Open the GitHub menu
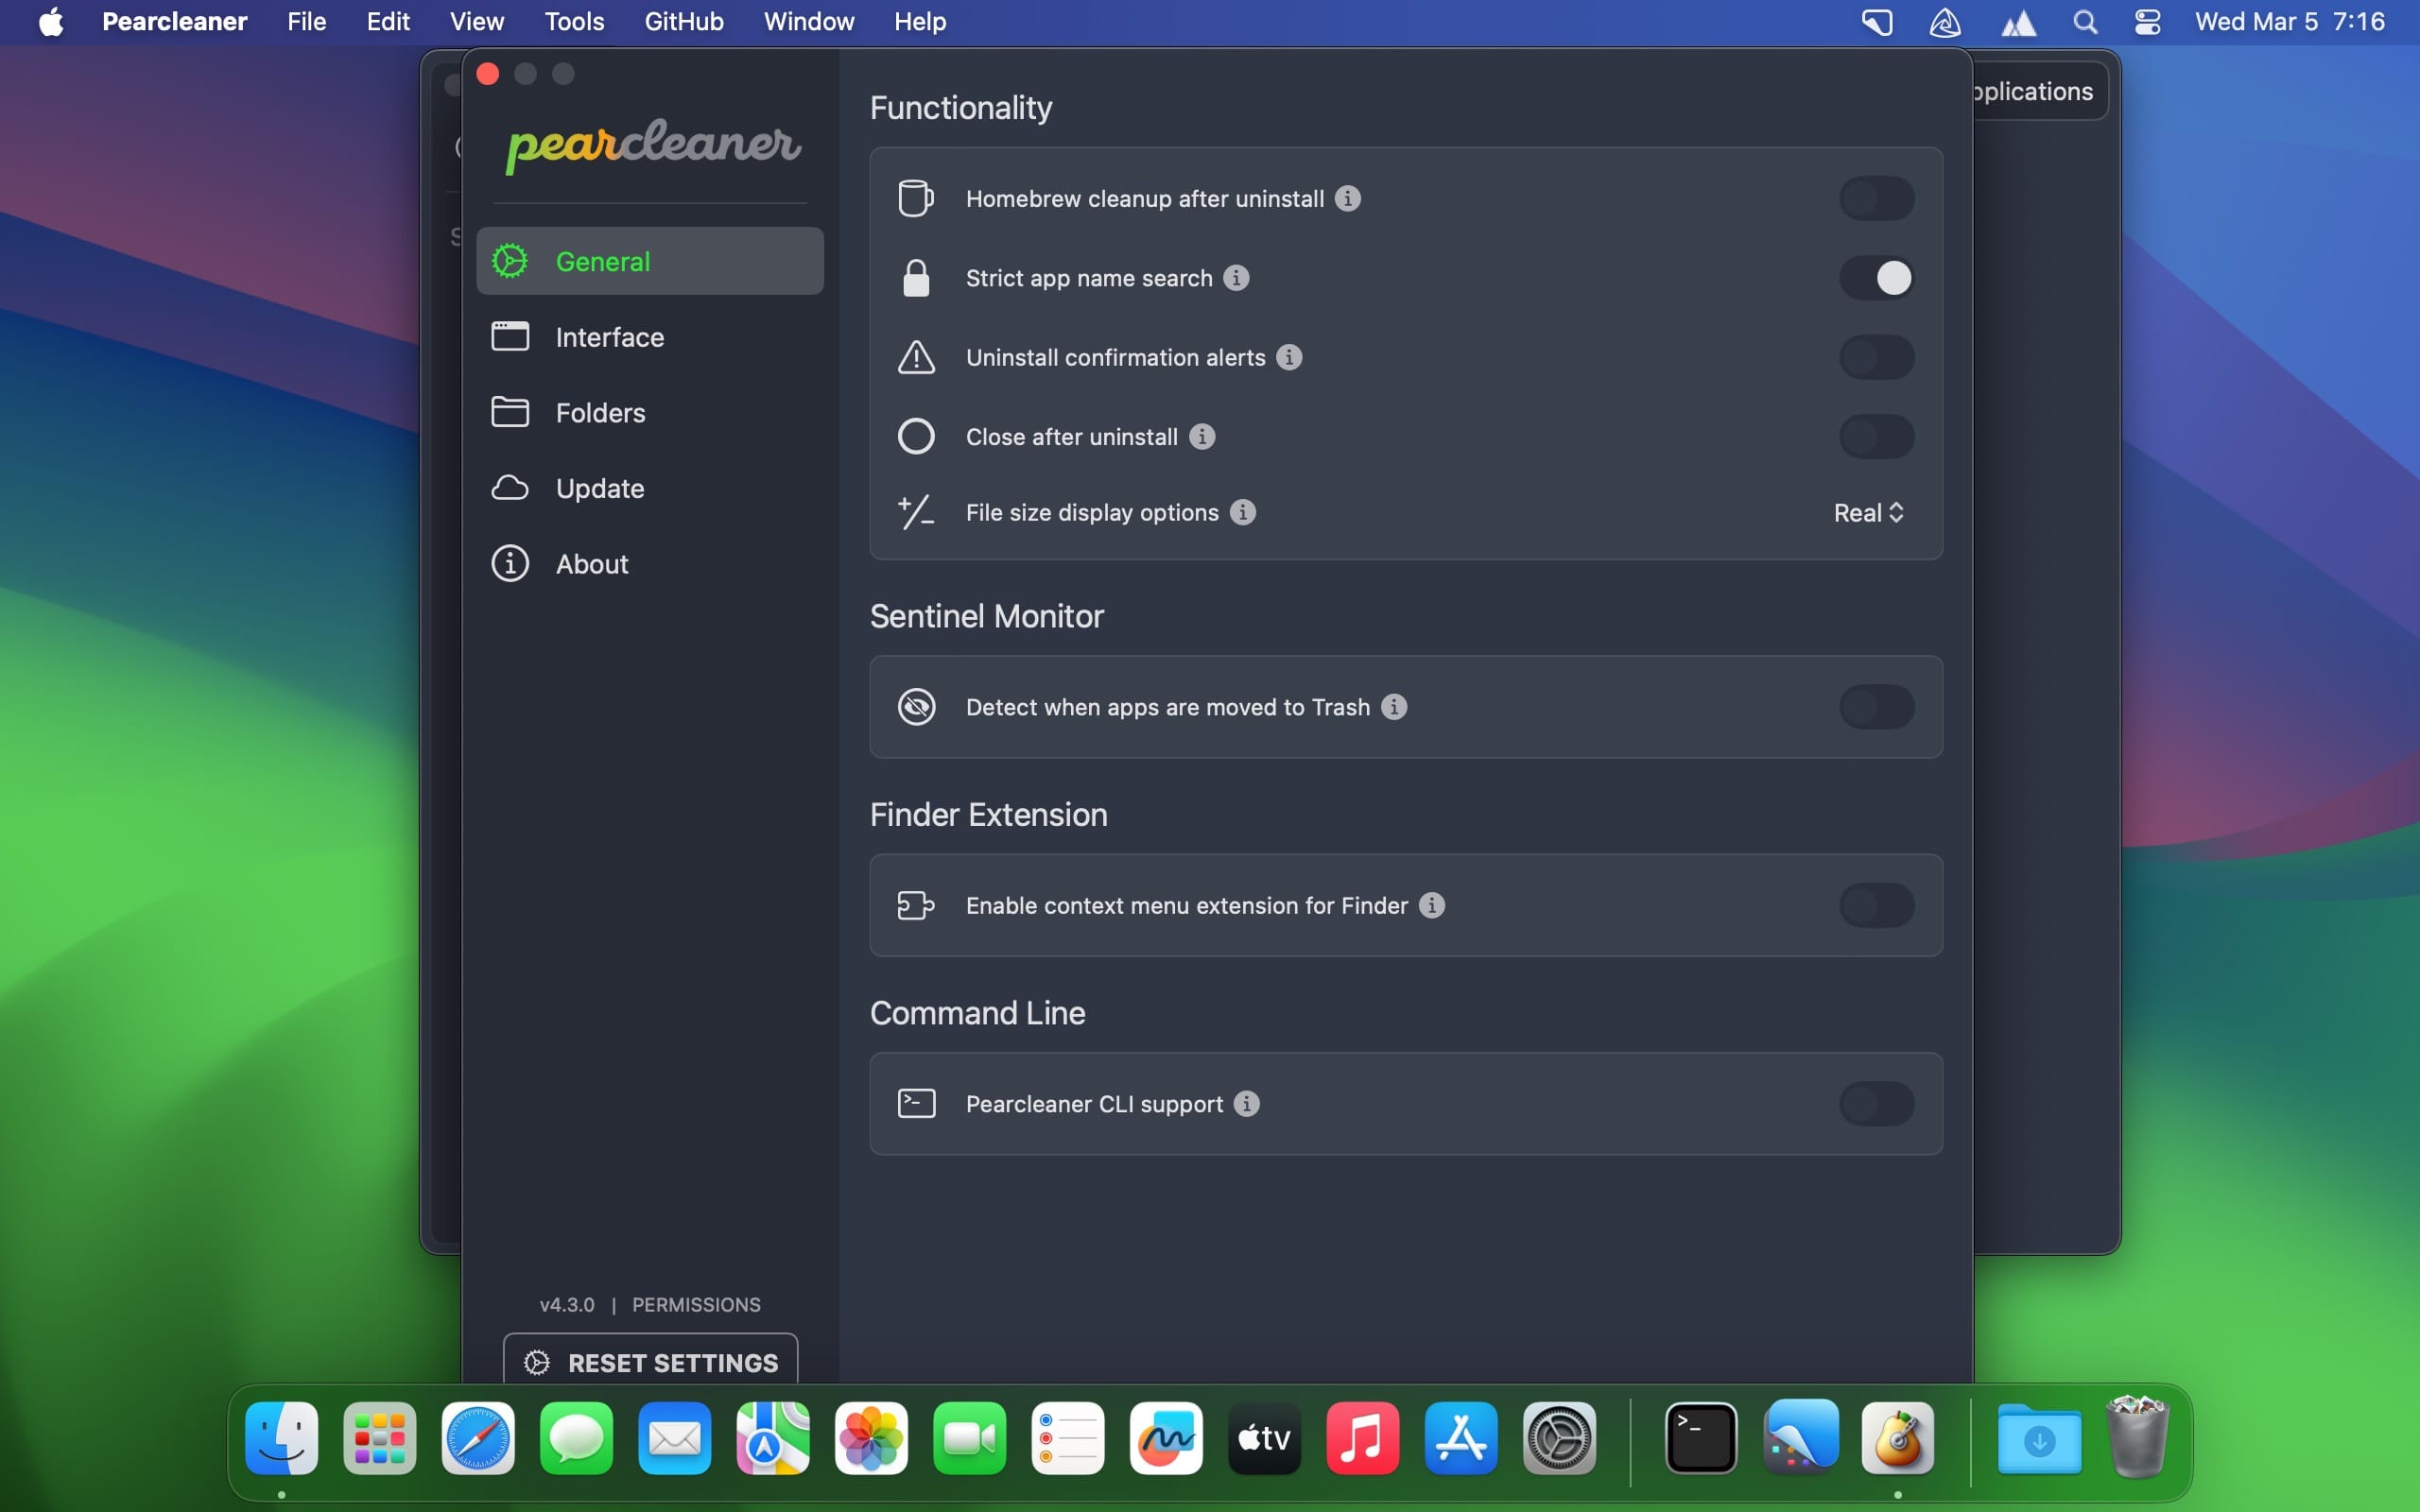Screen dimensions: 2420x1512 (x=683, y=22)
